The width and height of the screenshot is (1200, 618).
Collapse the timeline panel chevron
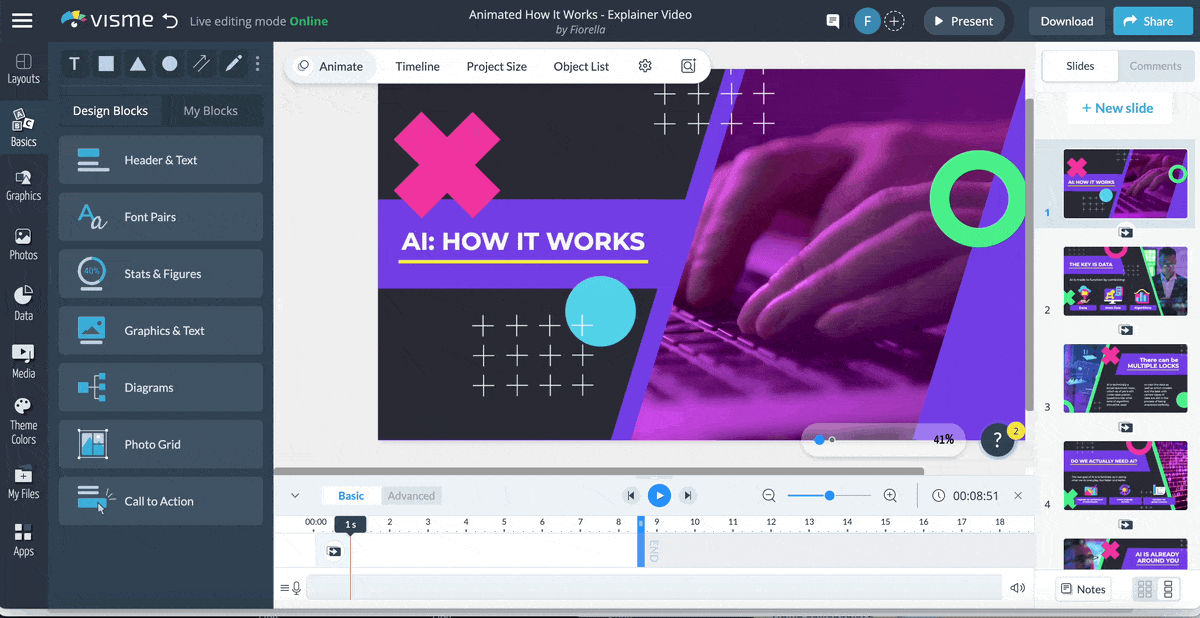pyautogui.click(x=295, y=496)
